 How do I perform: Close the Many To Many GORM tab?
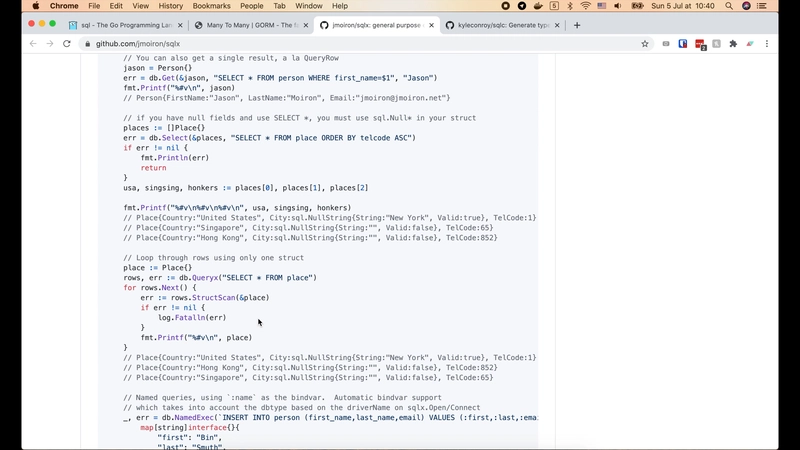(306, 25)
